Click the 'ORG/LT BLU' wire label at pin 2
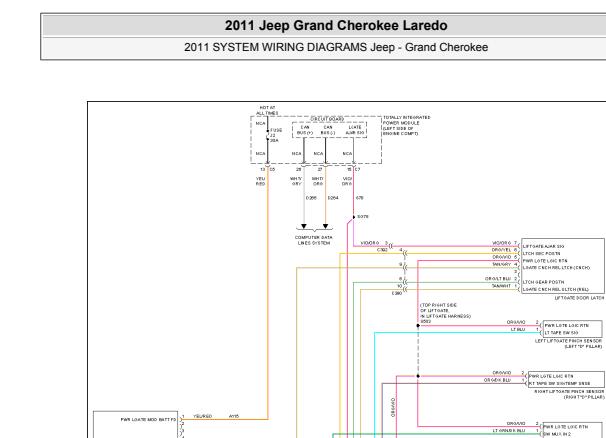The height and width of the screenshot is (438, 606). click(498, 279)
